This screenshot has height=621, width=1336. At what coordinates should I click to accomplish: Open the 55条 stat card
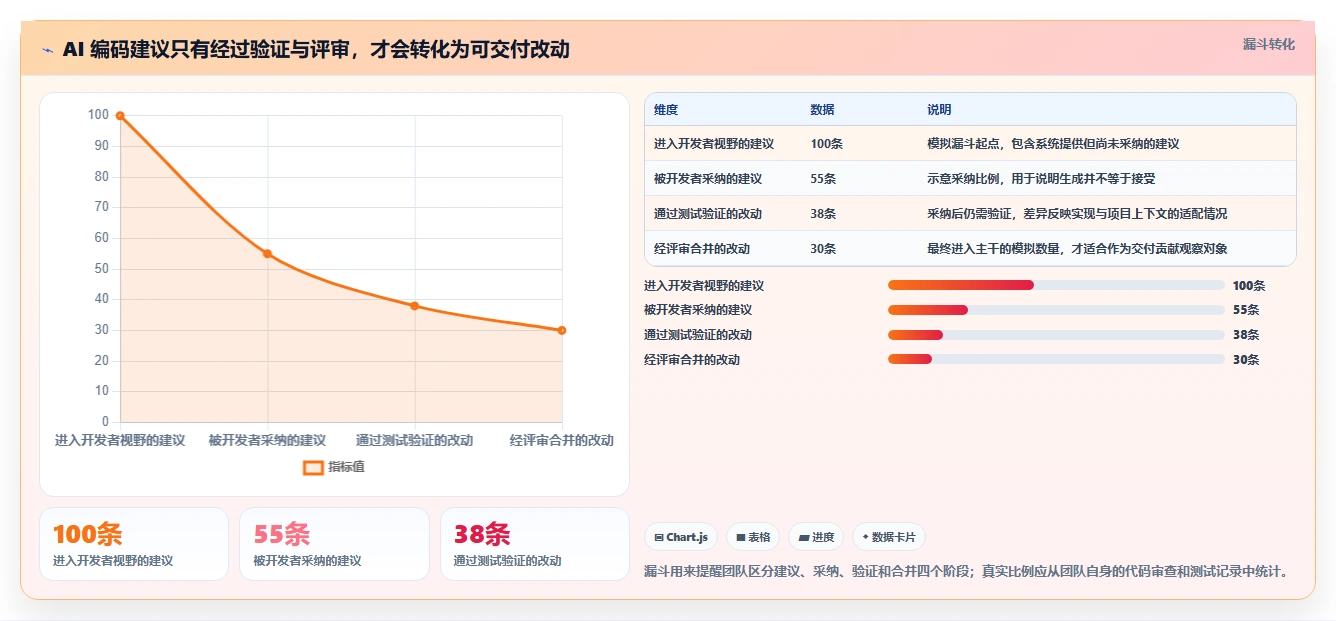(x=334, y=544)
